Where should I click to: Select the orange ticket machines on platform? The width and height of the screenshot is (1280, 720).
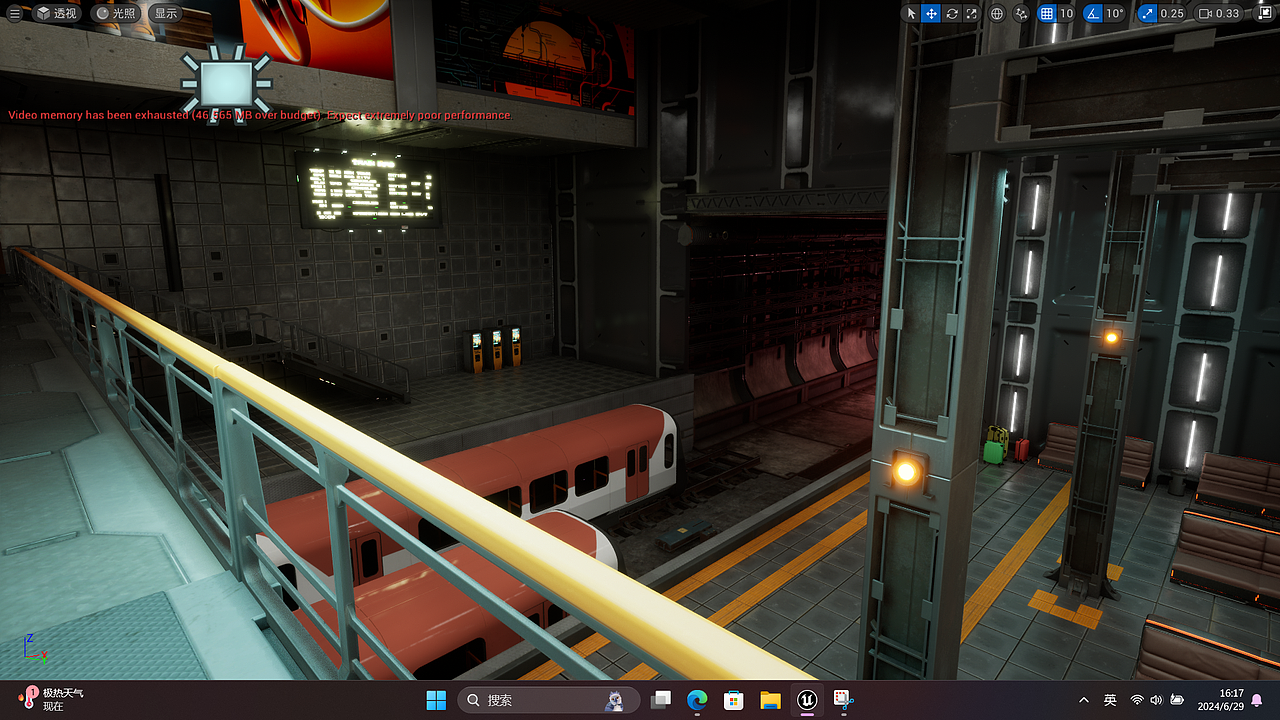point(497,348)
